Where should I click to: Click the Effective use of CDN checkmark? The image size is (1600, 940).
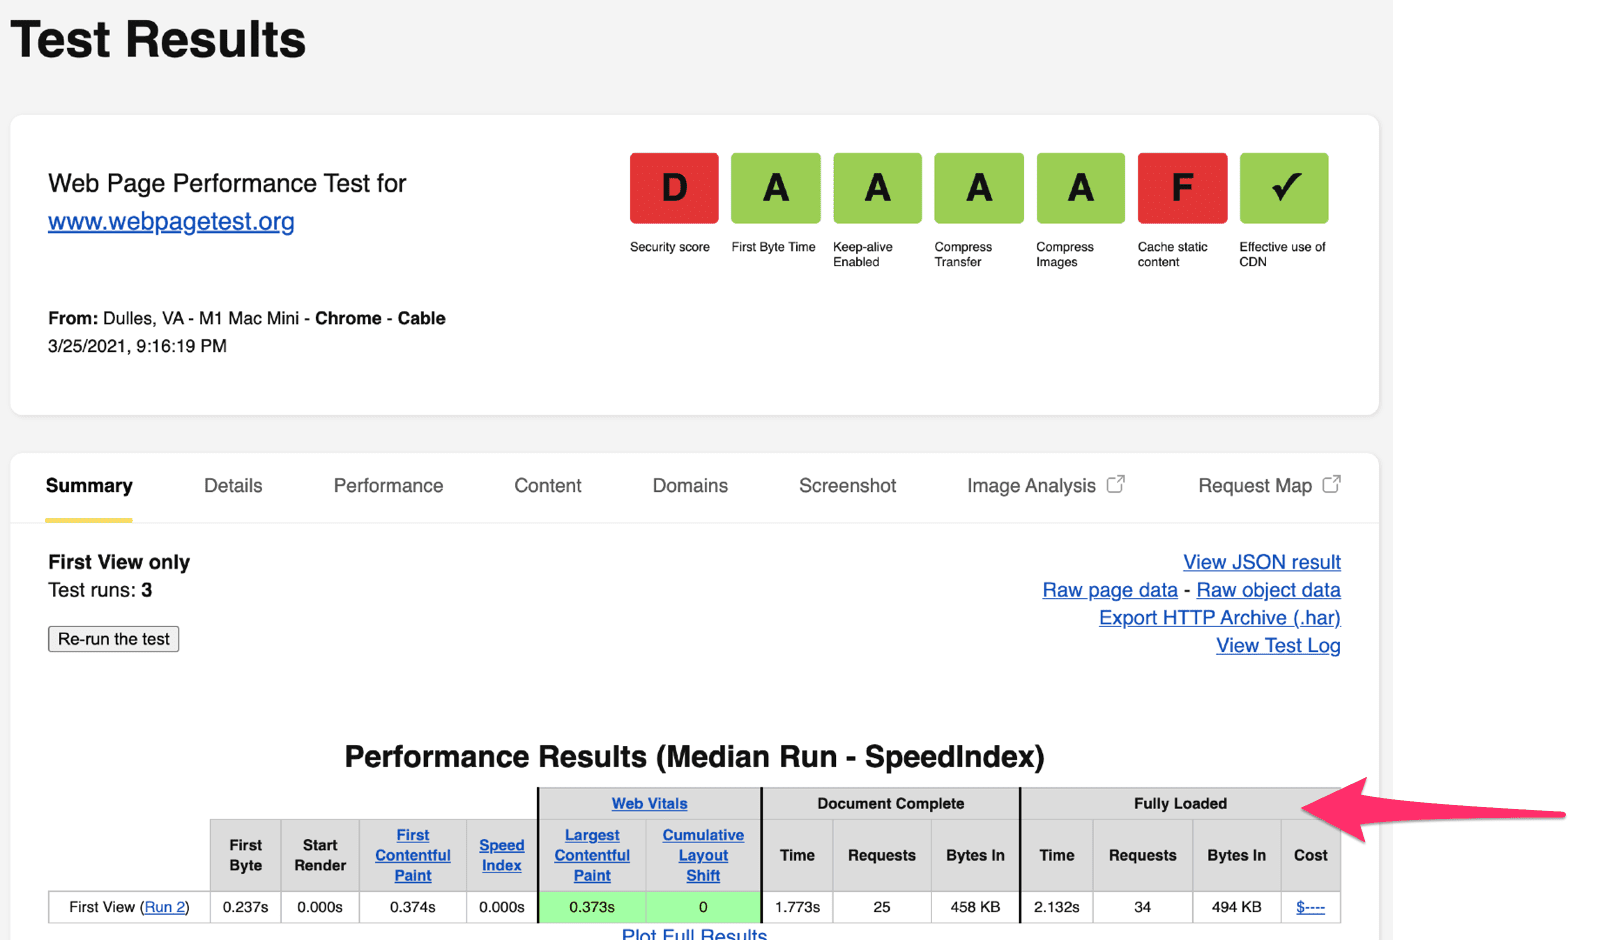click(x=1284, y=188)
